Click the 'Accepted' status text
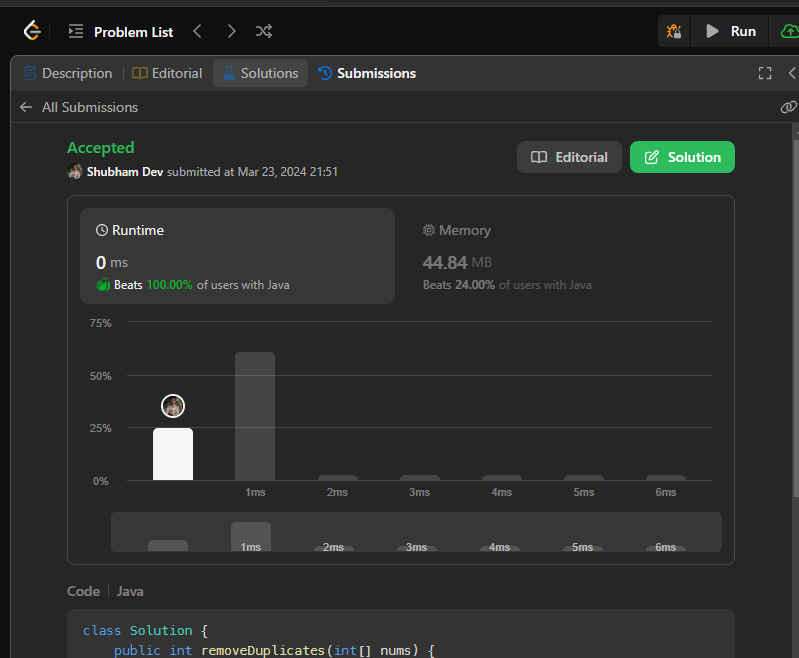 101,148
